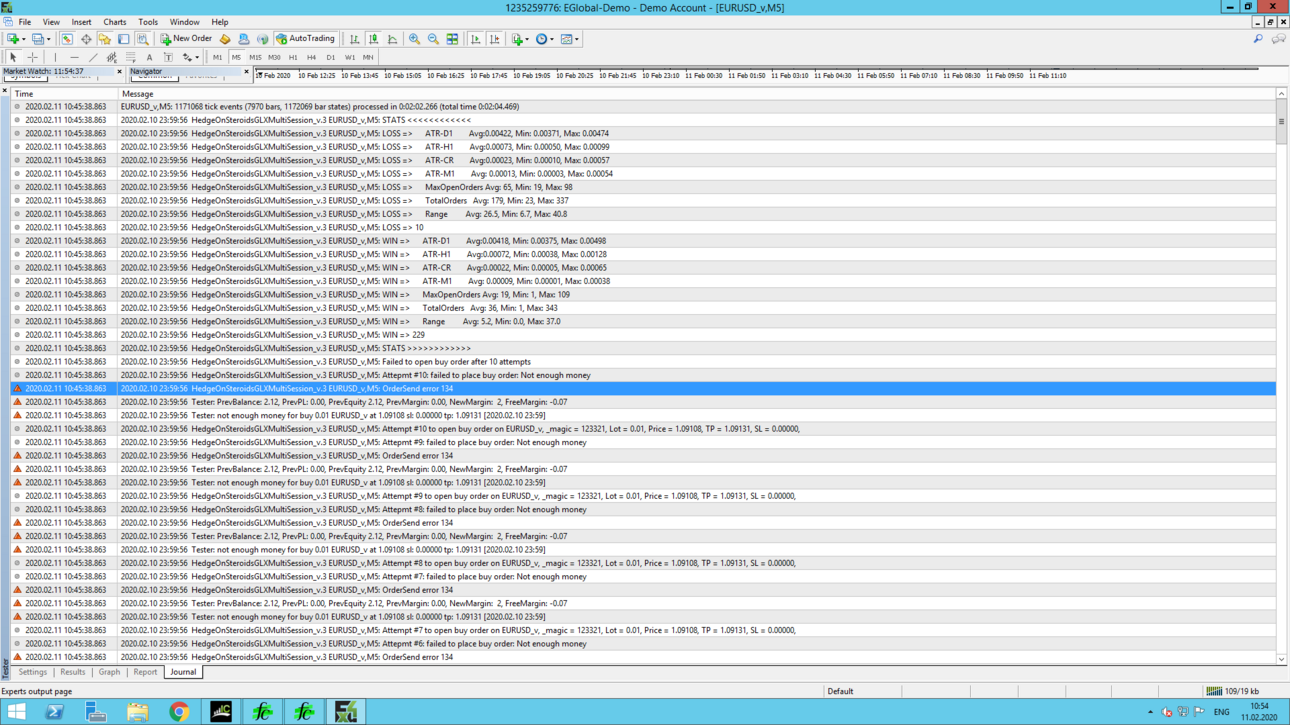The height and width of the screenshot is (725, 1290).
Task: Open the MetaEditor icon
Action: 225,39
